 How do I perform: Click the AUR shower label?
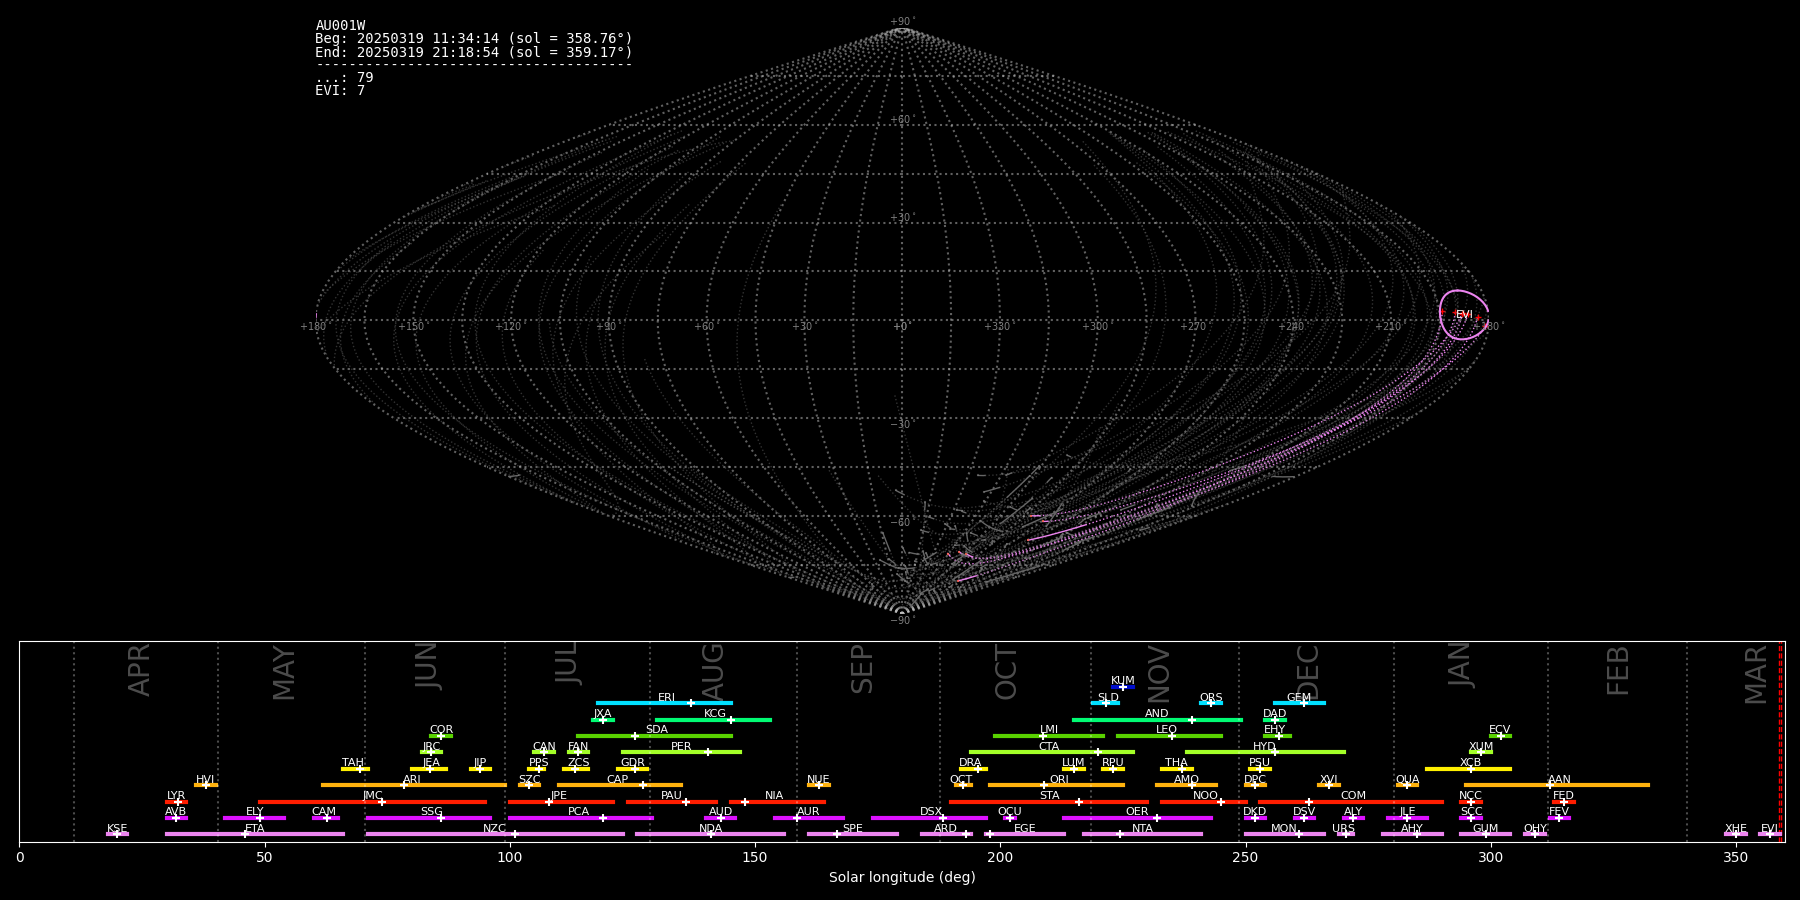808,812
